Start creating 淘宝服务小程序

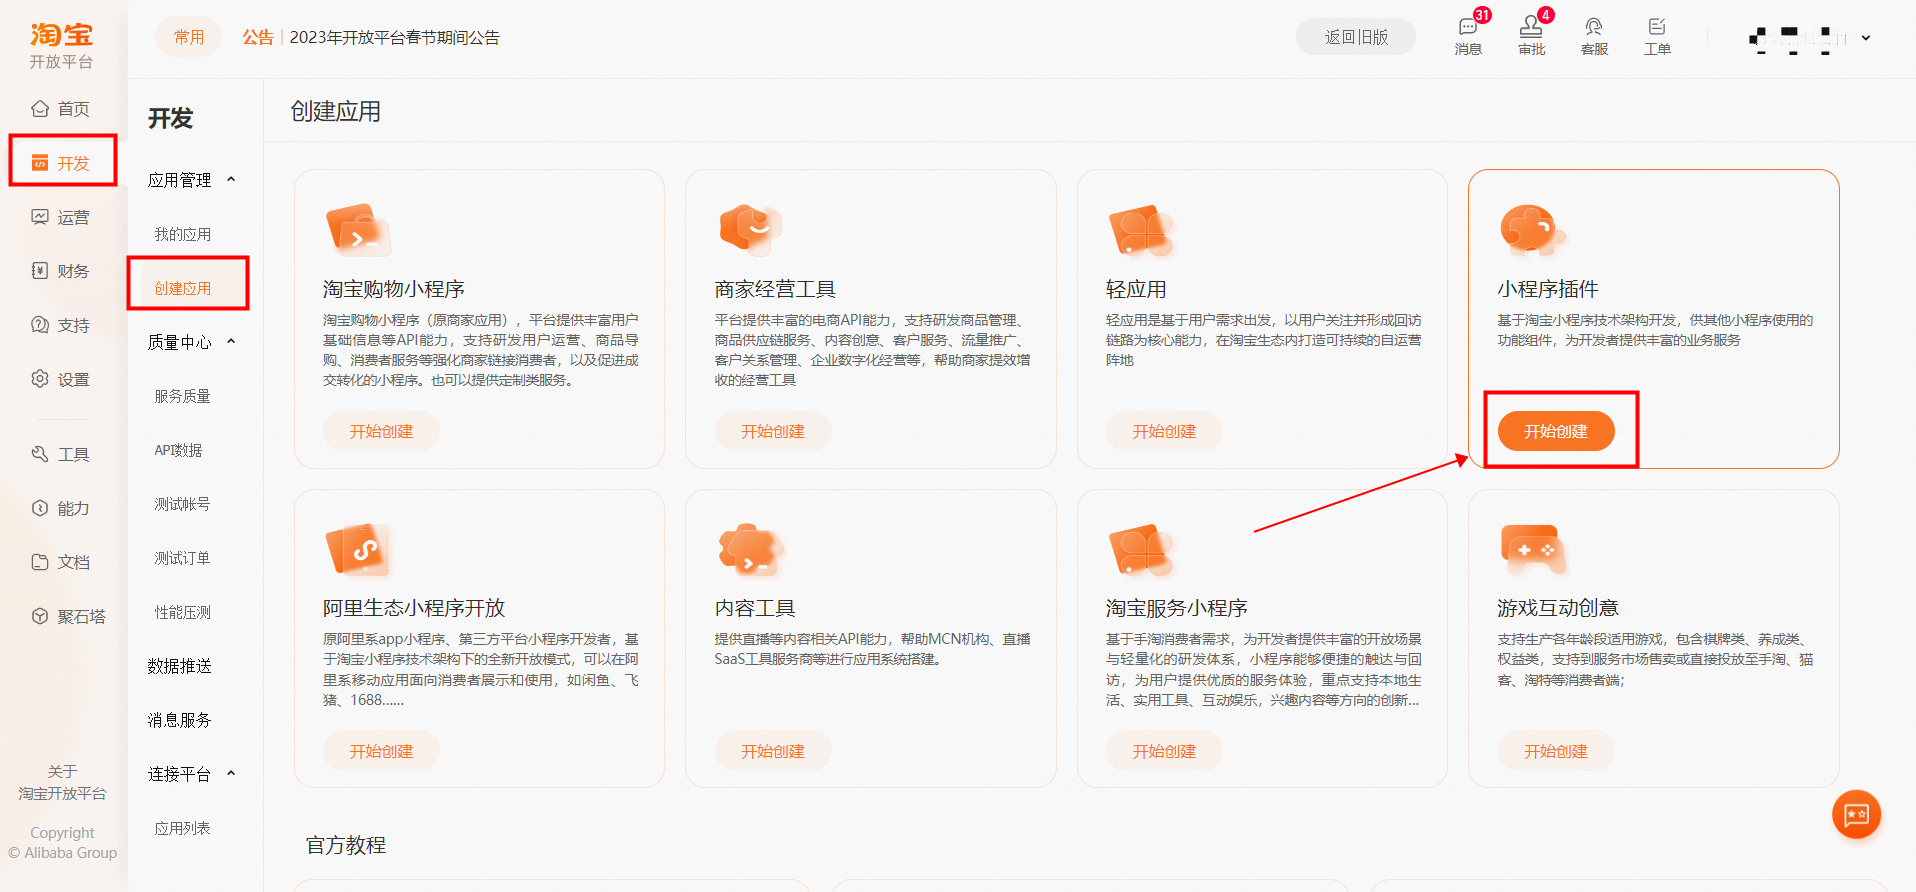pos(1164,751)
